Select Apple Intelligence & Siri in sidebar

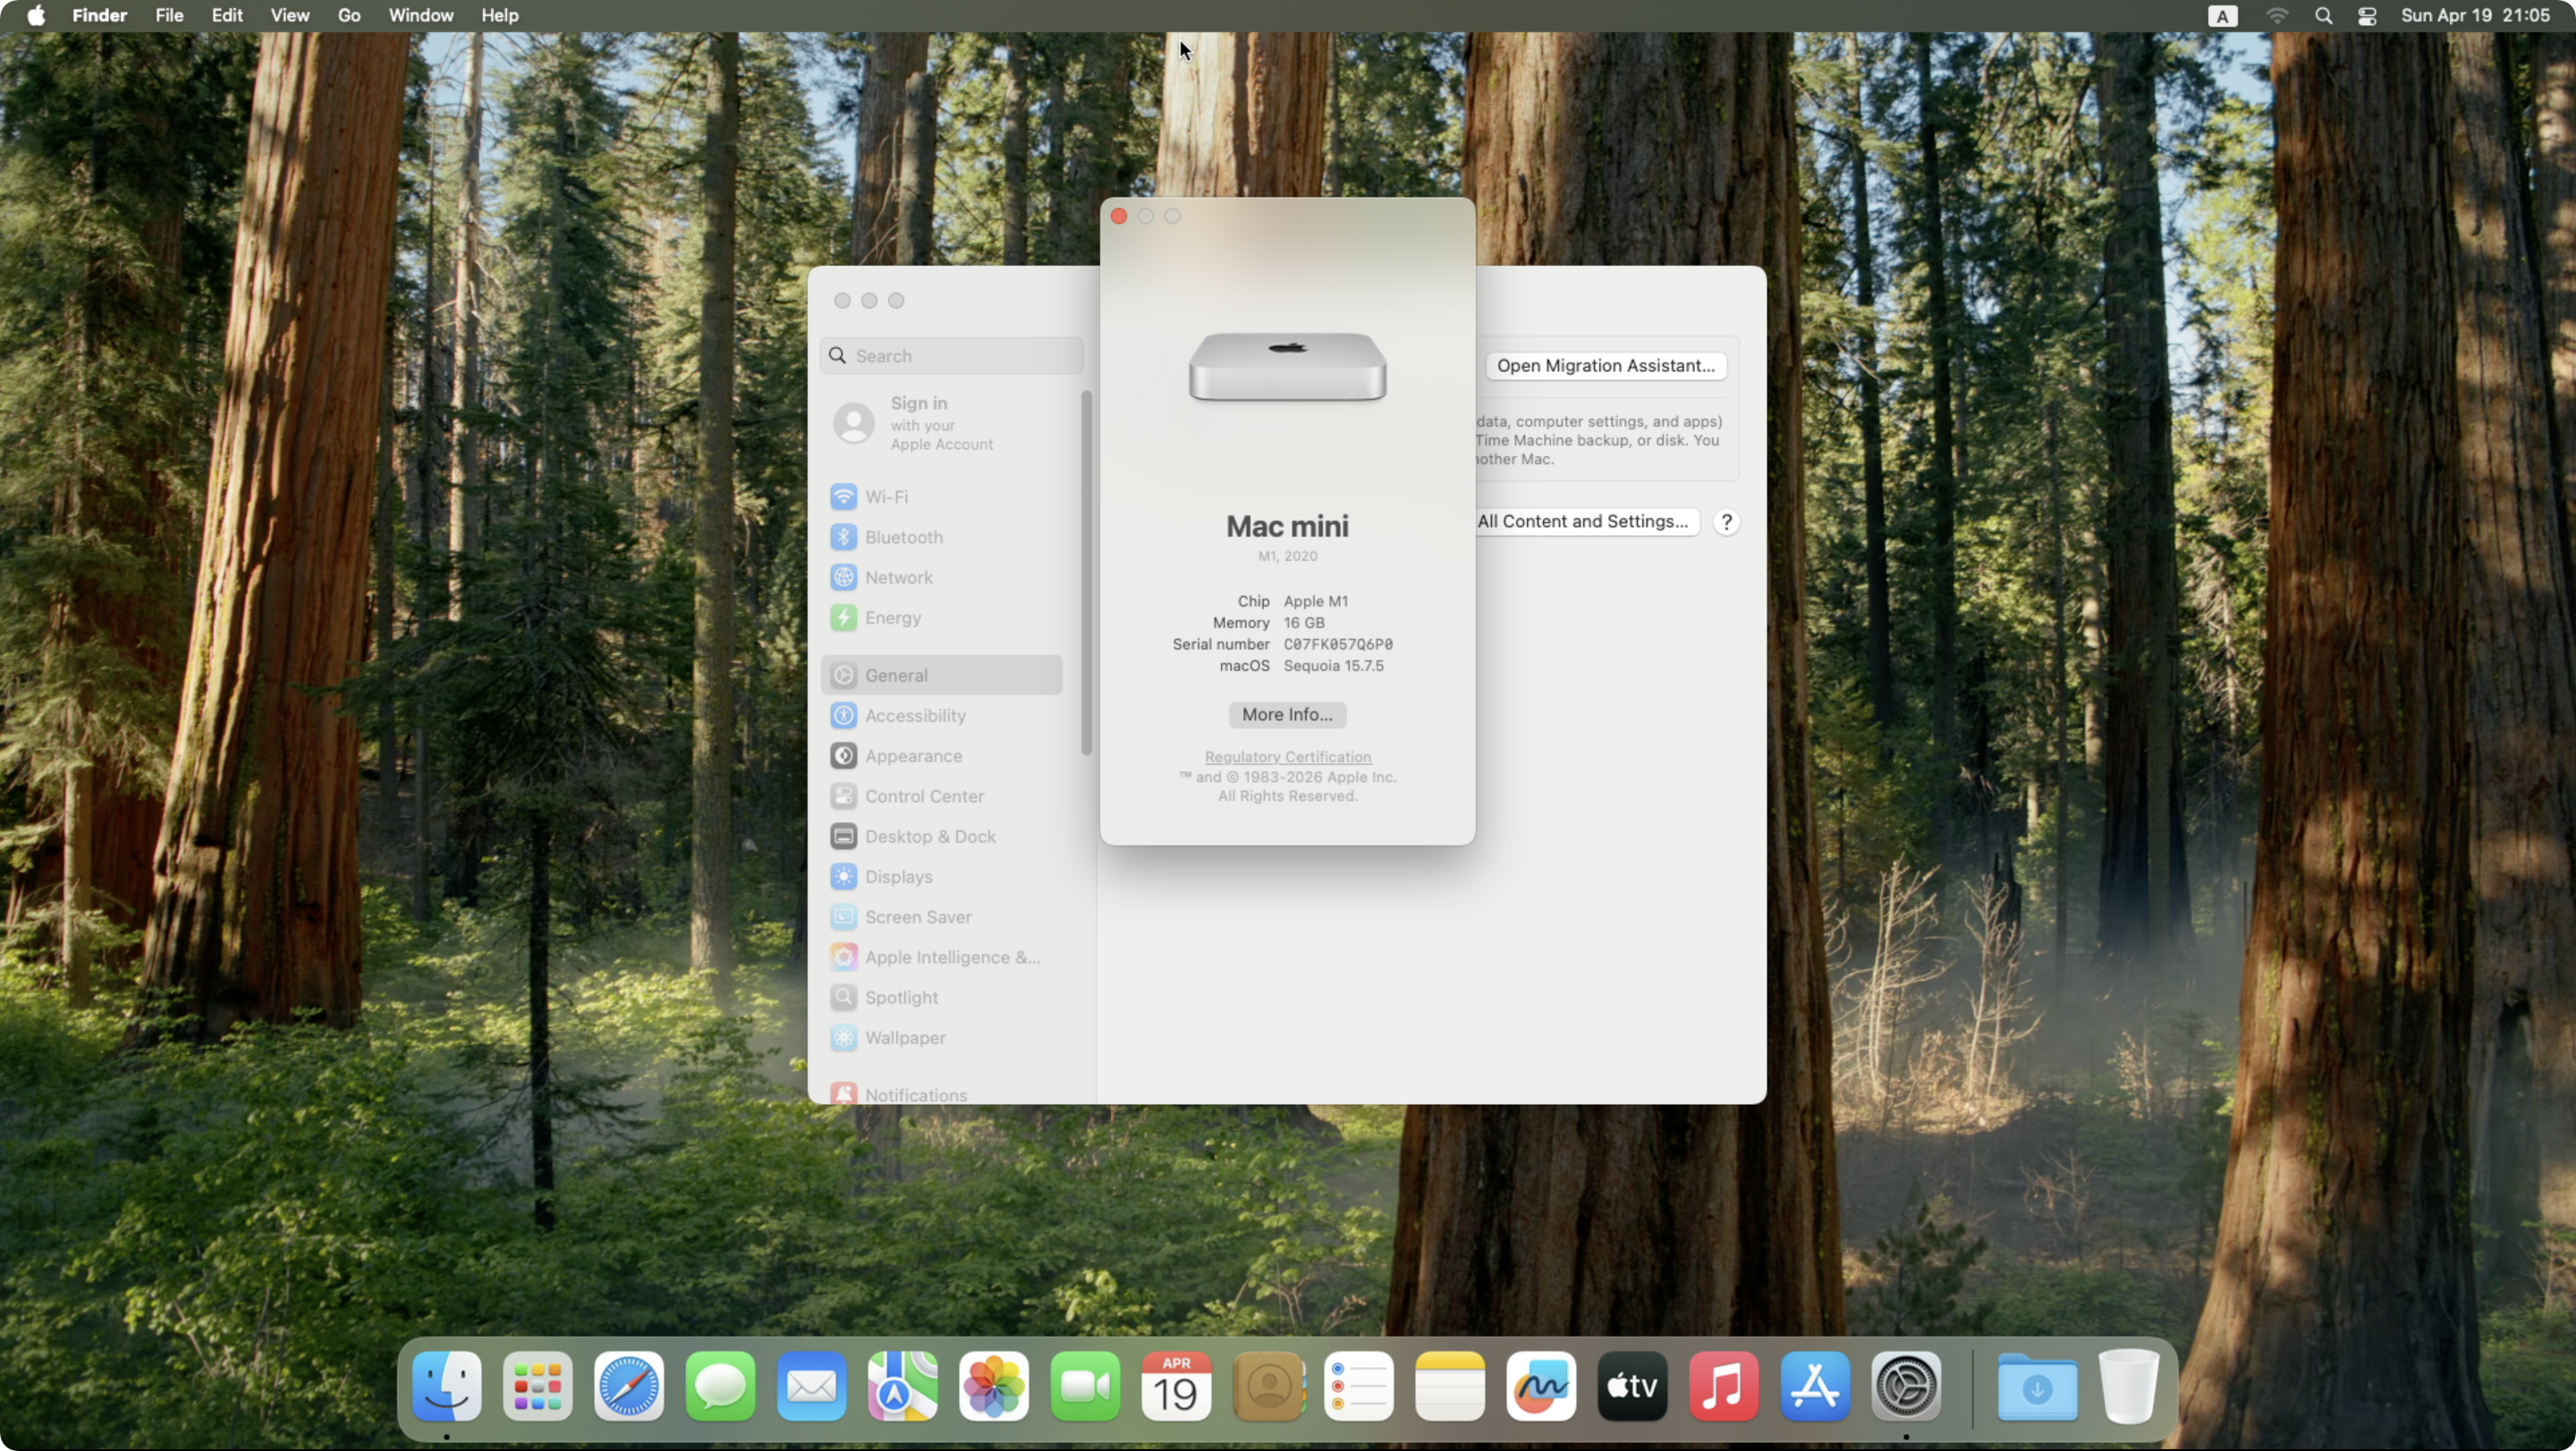click(942, 957)
